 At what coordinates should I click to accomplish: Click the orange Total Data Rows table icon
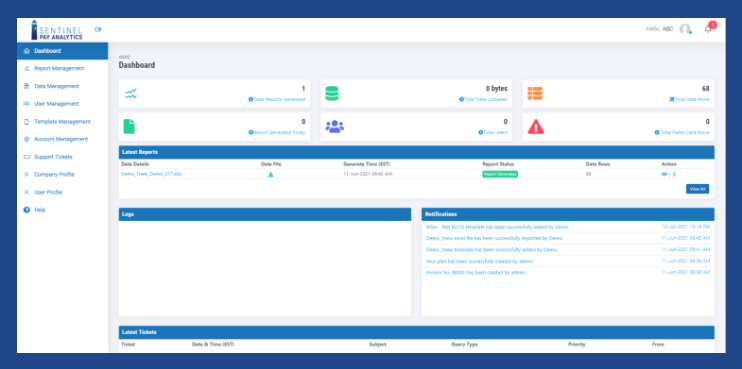click(x=535, y=93)
